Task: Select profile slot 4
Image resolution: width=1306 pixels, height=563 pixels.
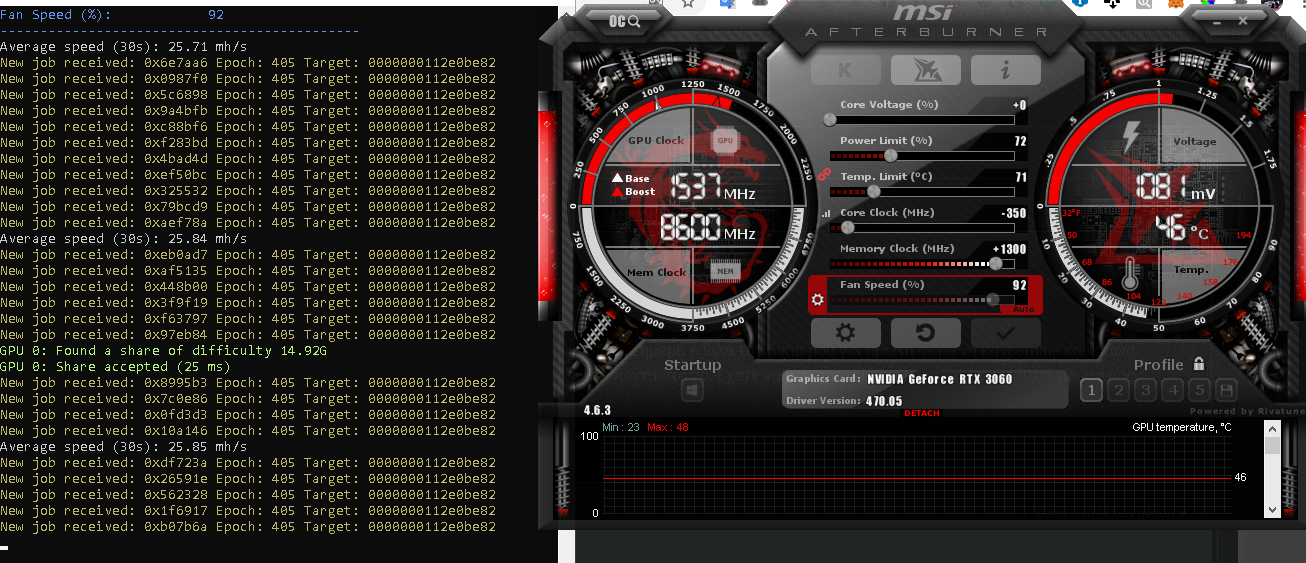Action: click(1173, 390)
